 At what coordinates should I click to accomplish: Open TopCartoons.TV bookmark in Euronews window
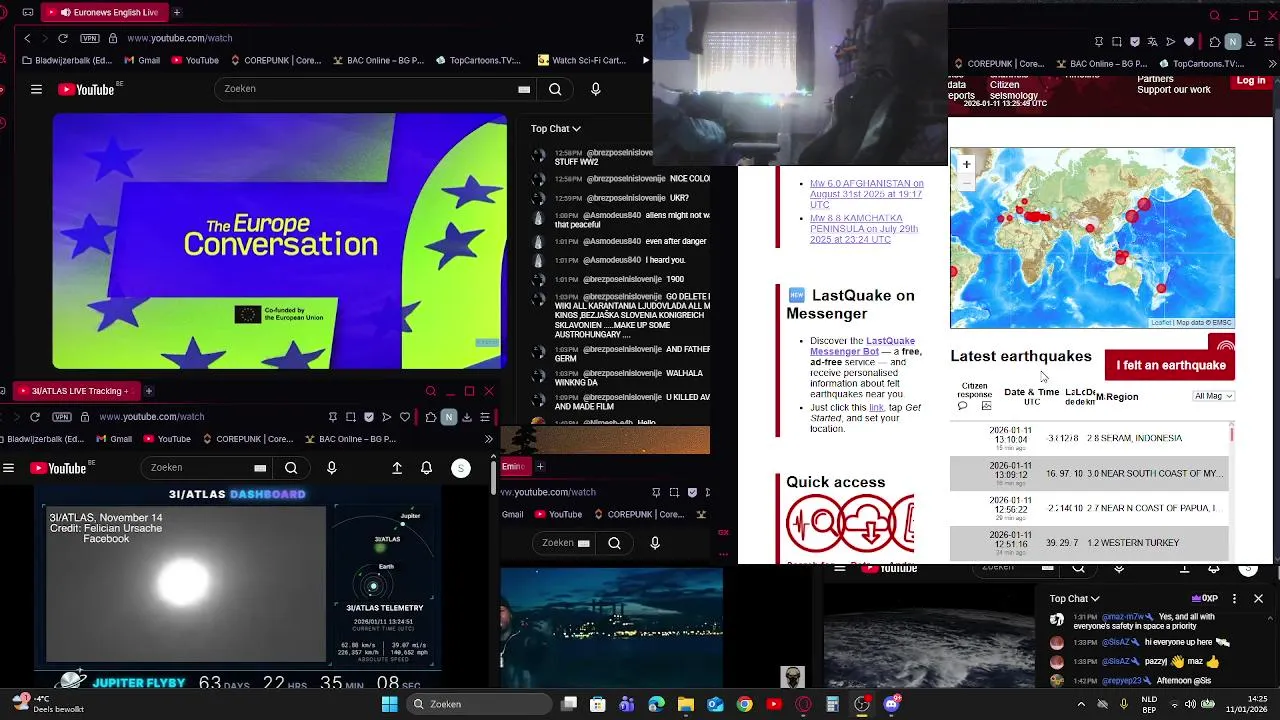tap(478, 60)
